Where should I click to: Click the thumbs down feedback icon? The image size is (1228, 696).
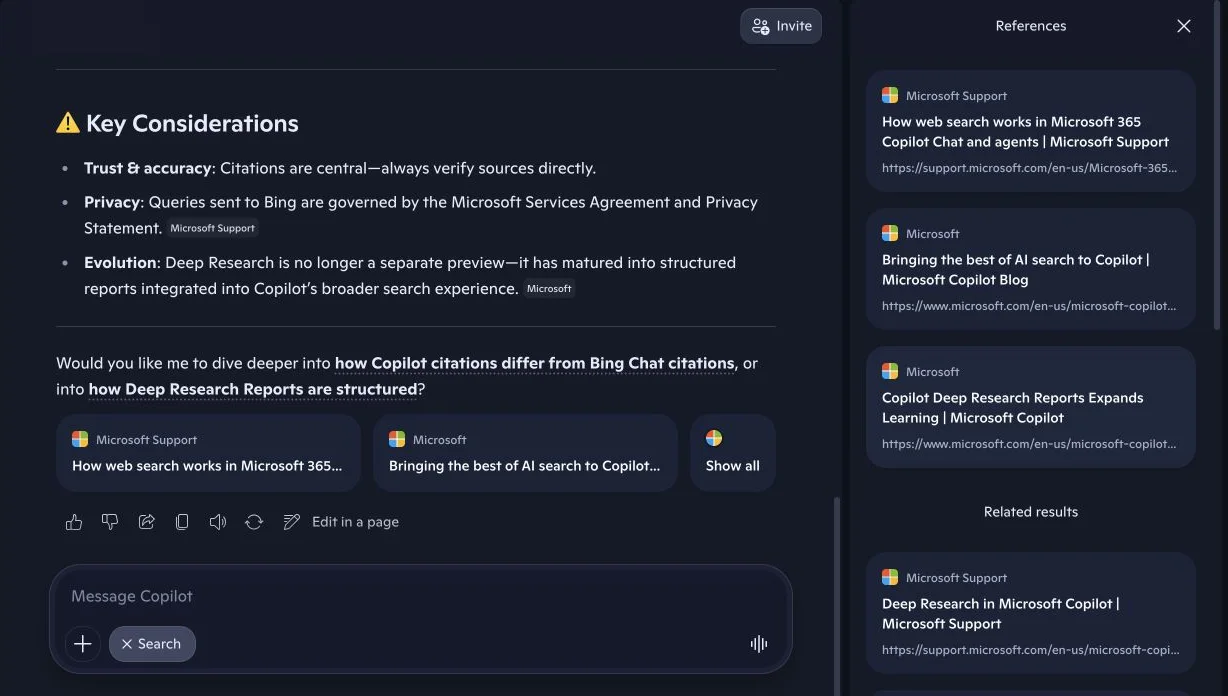click(x=110, y=522)
